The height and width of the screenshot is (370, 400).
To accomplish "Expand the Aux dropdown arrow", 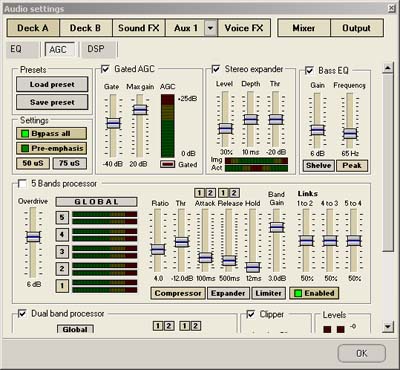I will pyautogui.click(x=210, y=28).
